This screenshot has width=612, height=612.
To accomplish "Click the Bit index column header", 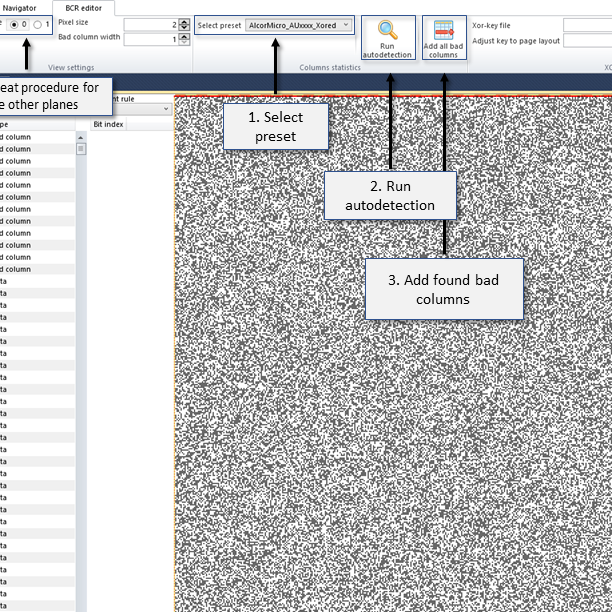I will 108,125.
